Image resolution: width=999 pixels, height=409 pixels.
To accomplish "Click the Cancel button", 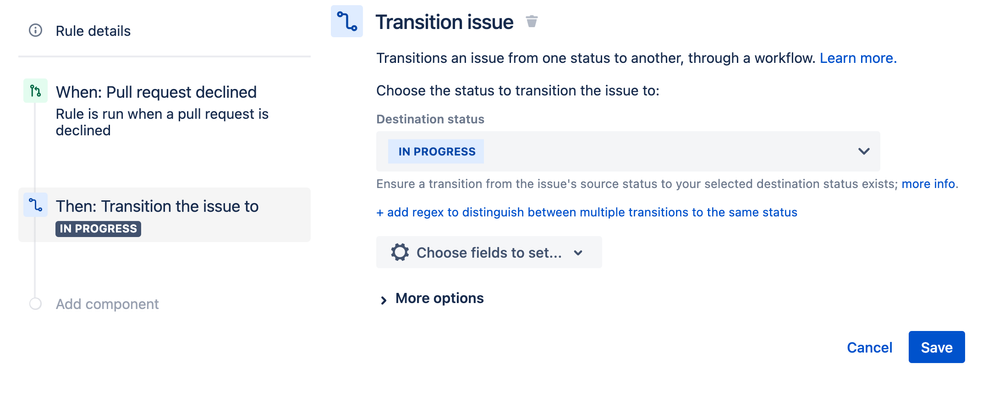I will 869,347.
